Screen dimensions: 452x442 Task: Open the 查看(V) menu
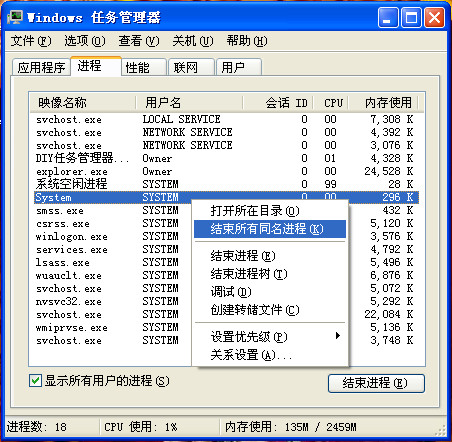point(139,41)
